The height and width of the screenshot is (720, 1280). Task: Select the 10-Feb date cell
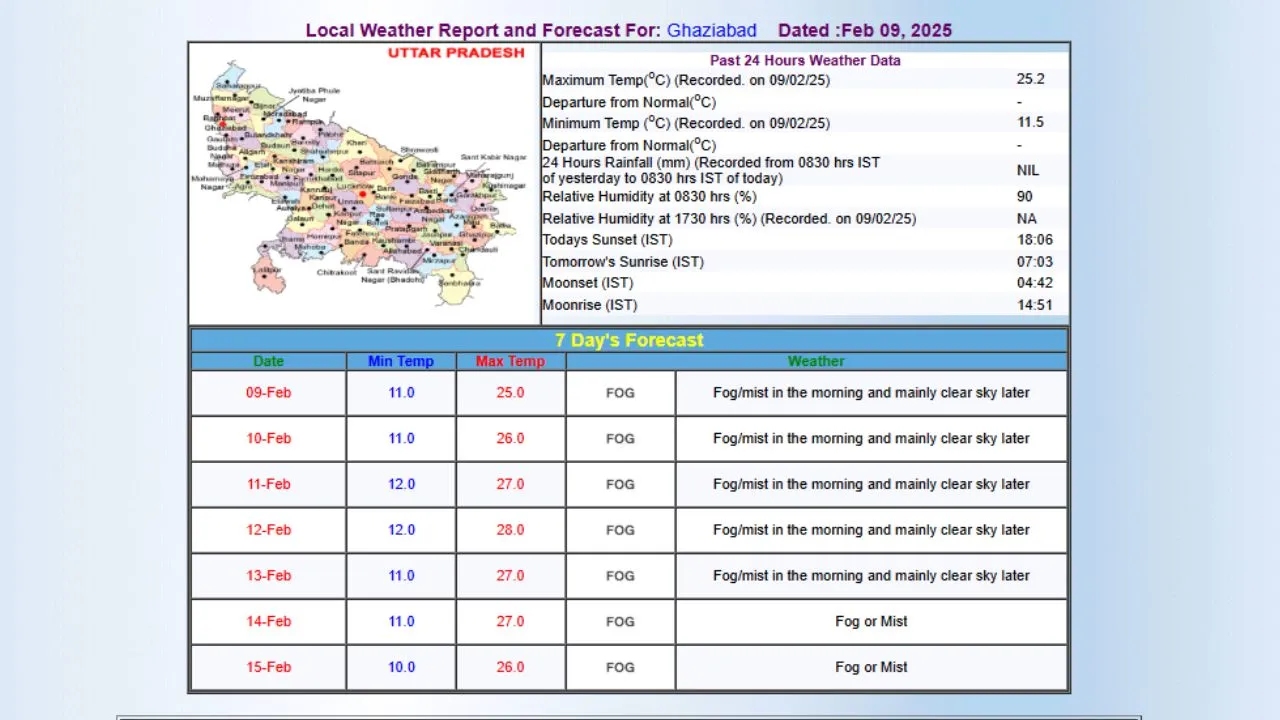[268, 439]
